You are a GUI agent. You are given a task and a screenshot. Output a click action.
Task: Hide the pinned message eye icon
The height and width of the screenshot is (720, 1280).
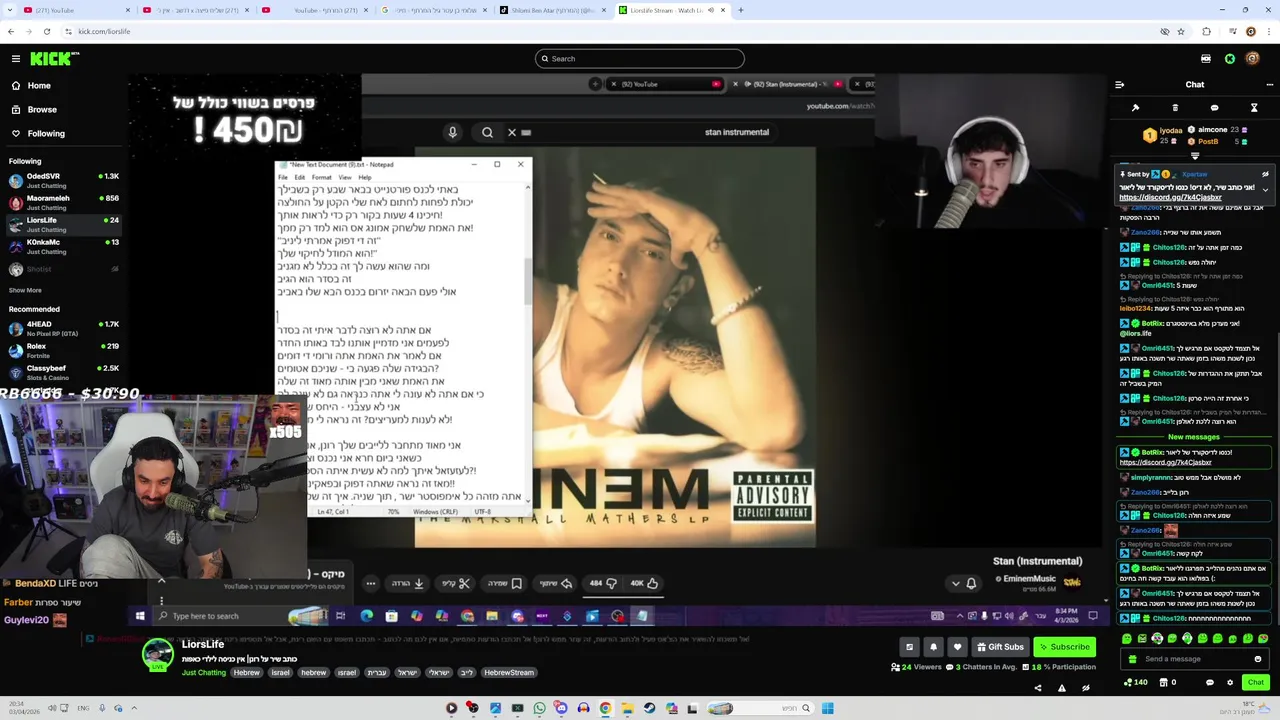1265,174
